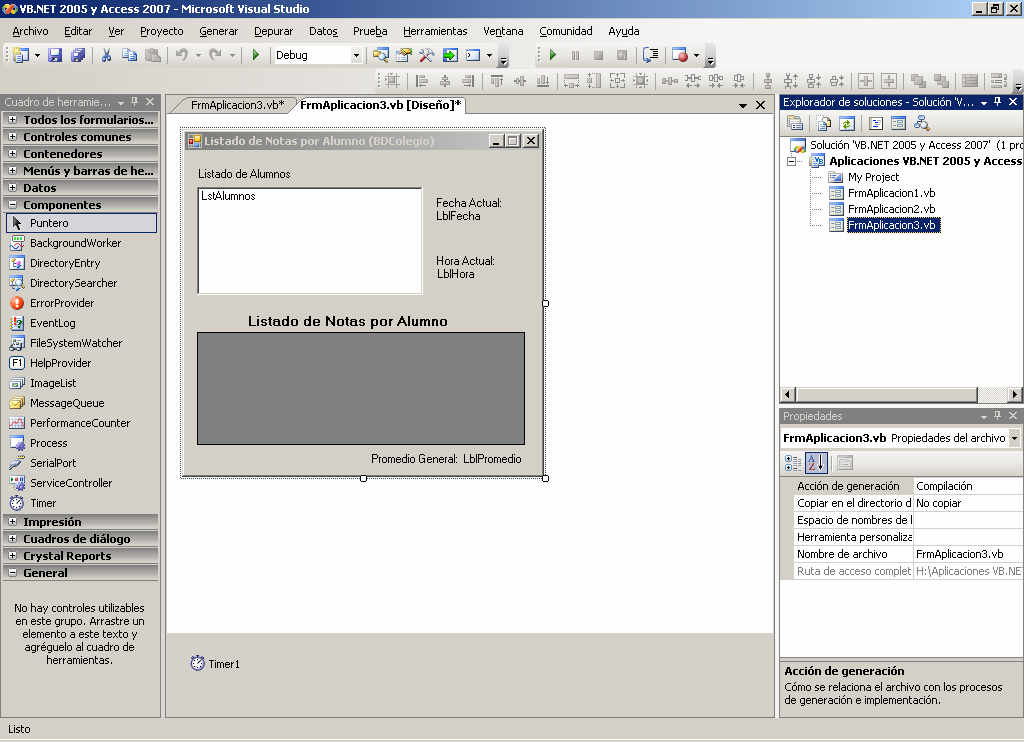Screen dimensions: 1024x742
Task: Select the BackgroundWorker component
Action: [82, 243]
